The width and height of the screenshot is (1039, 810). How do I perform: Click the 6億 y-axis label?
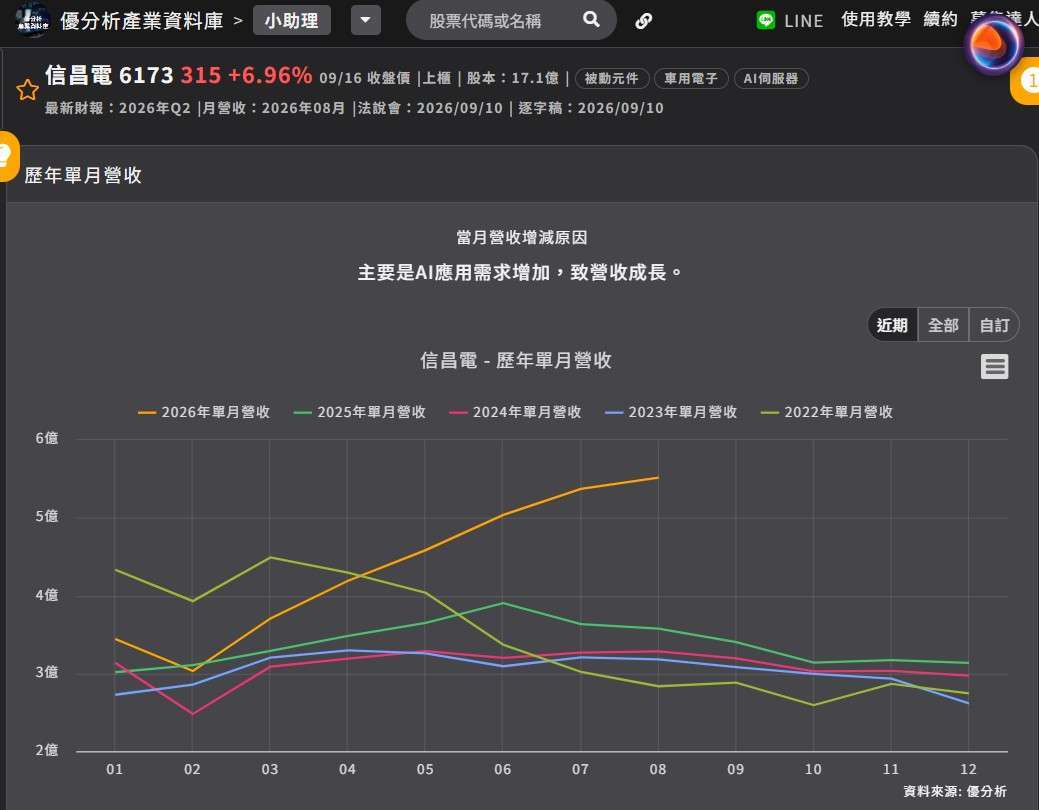tap(46, 438)
